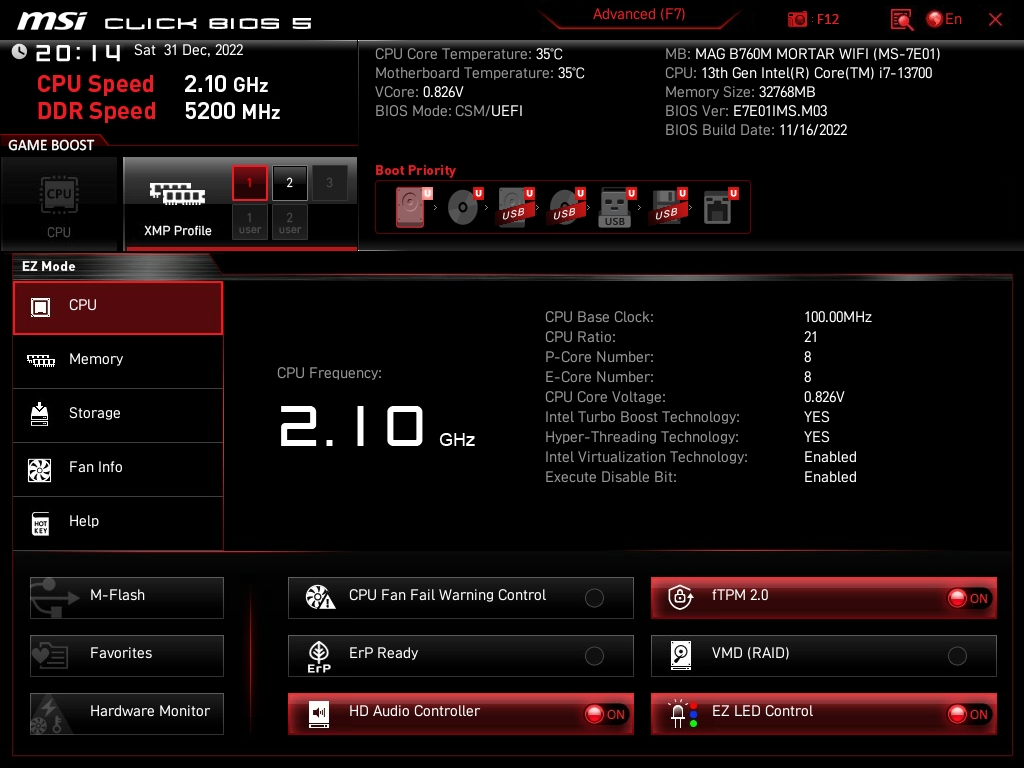Image resolution: width=1024 pixels, height=768 pixels.
Task: Click the speaker icon of HD Audio Controller
Action: pyautogui.click(x=319, y=714)
